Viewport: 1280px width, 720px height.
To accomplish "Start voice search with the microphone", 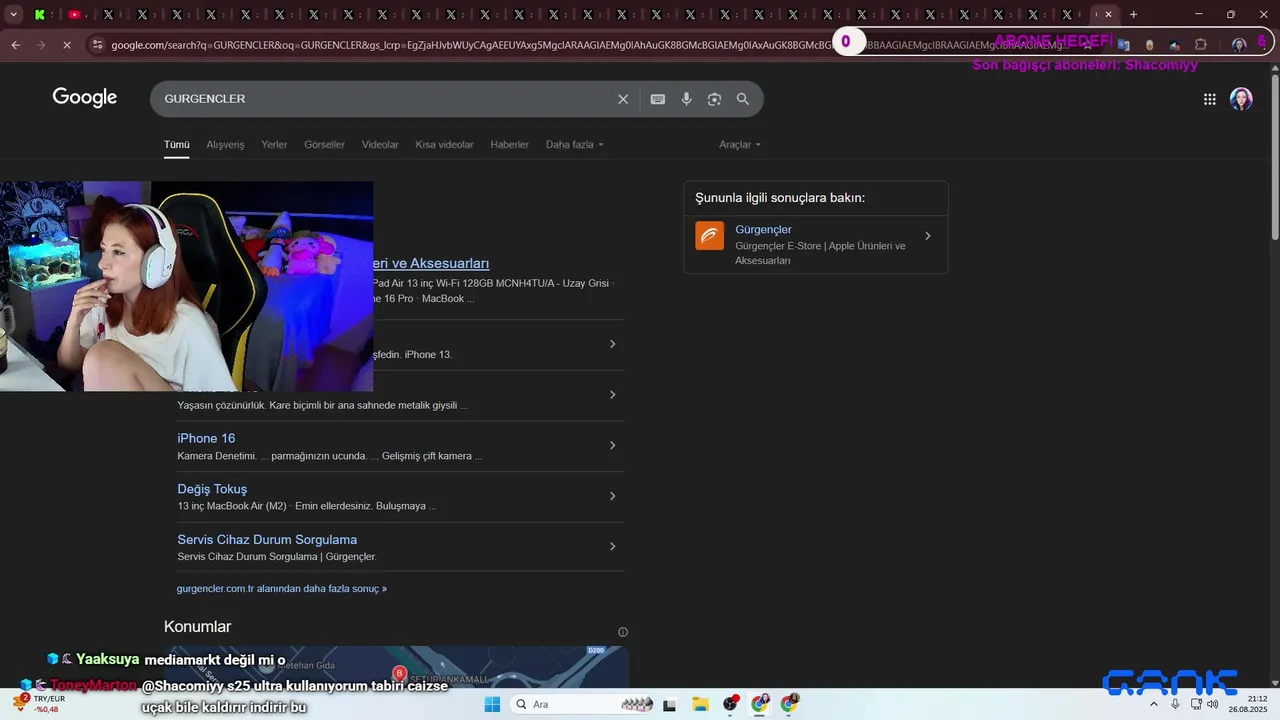I will point(686,99).
